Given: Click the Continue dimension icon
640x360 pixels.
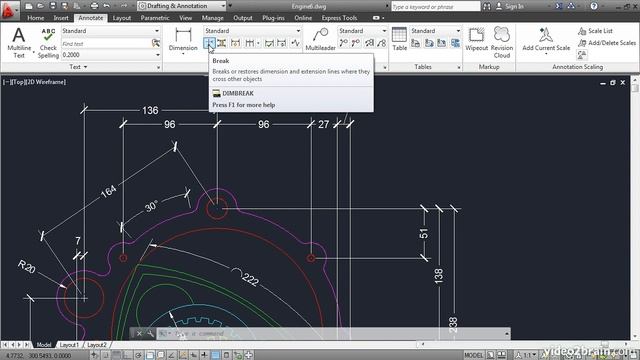Looking at the screenshot, I should tap(249, 42).
